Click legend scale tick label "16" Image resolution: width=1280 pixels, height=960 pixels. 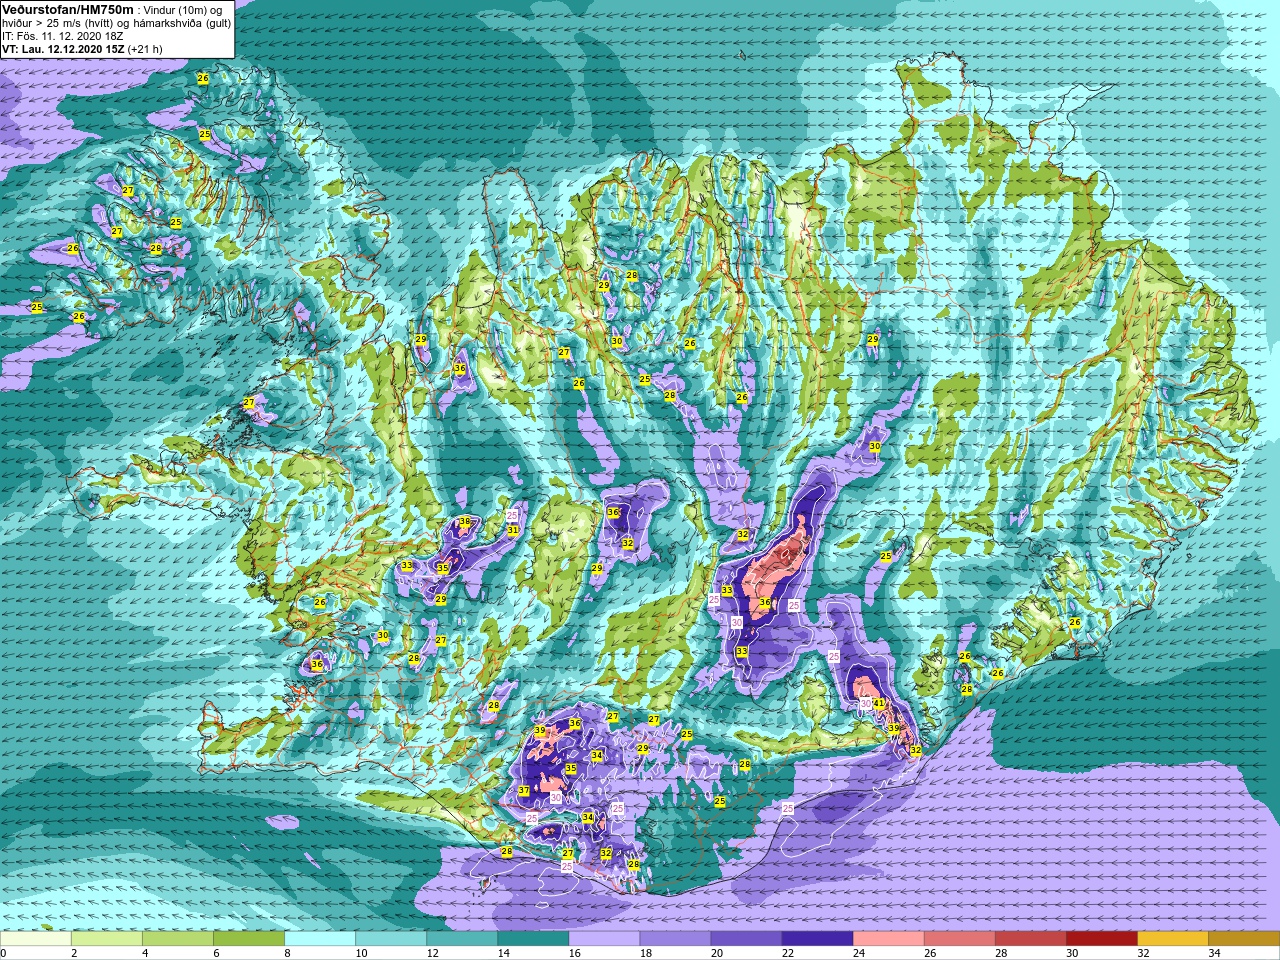[x=574, y=953]
